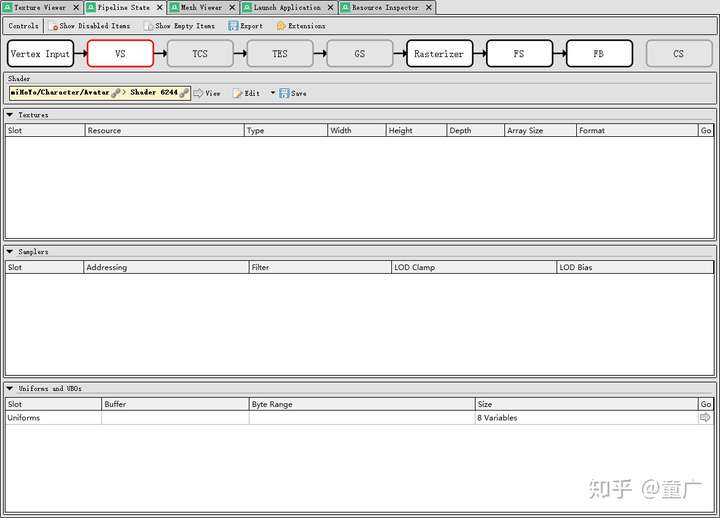
Task: Click the Export toolbar button
Action: click(246, 26)
